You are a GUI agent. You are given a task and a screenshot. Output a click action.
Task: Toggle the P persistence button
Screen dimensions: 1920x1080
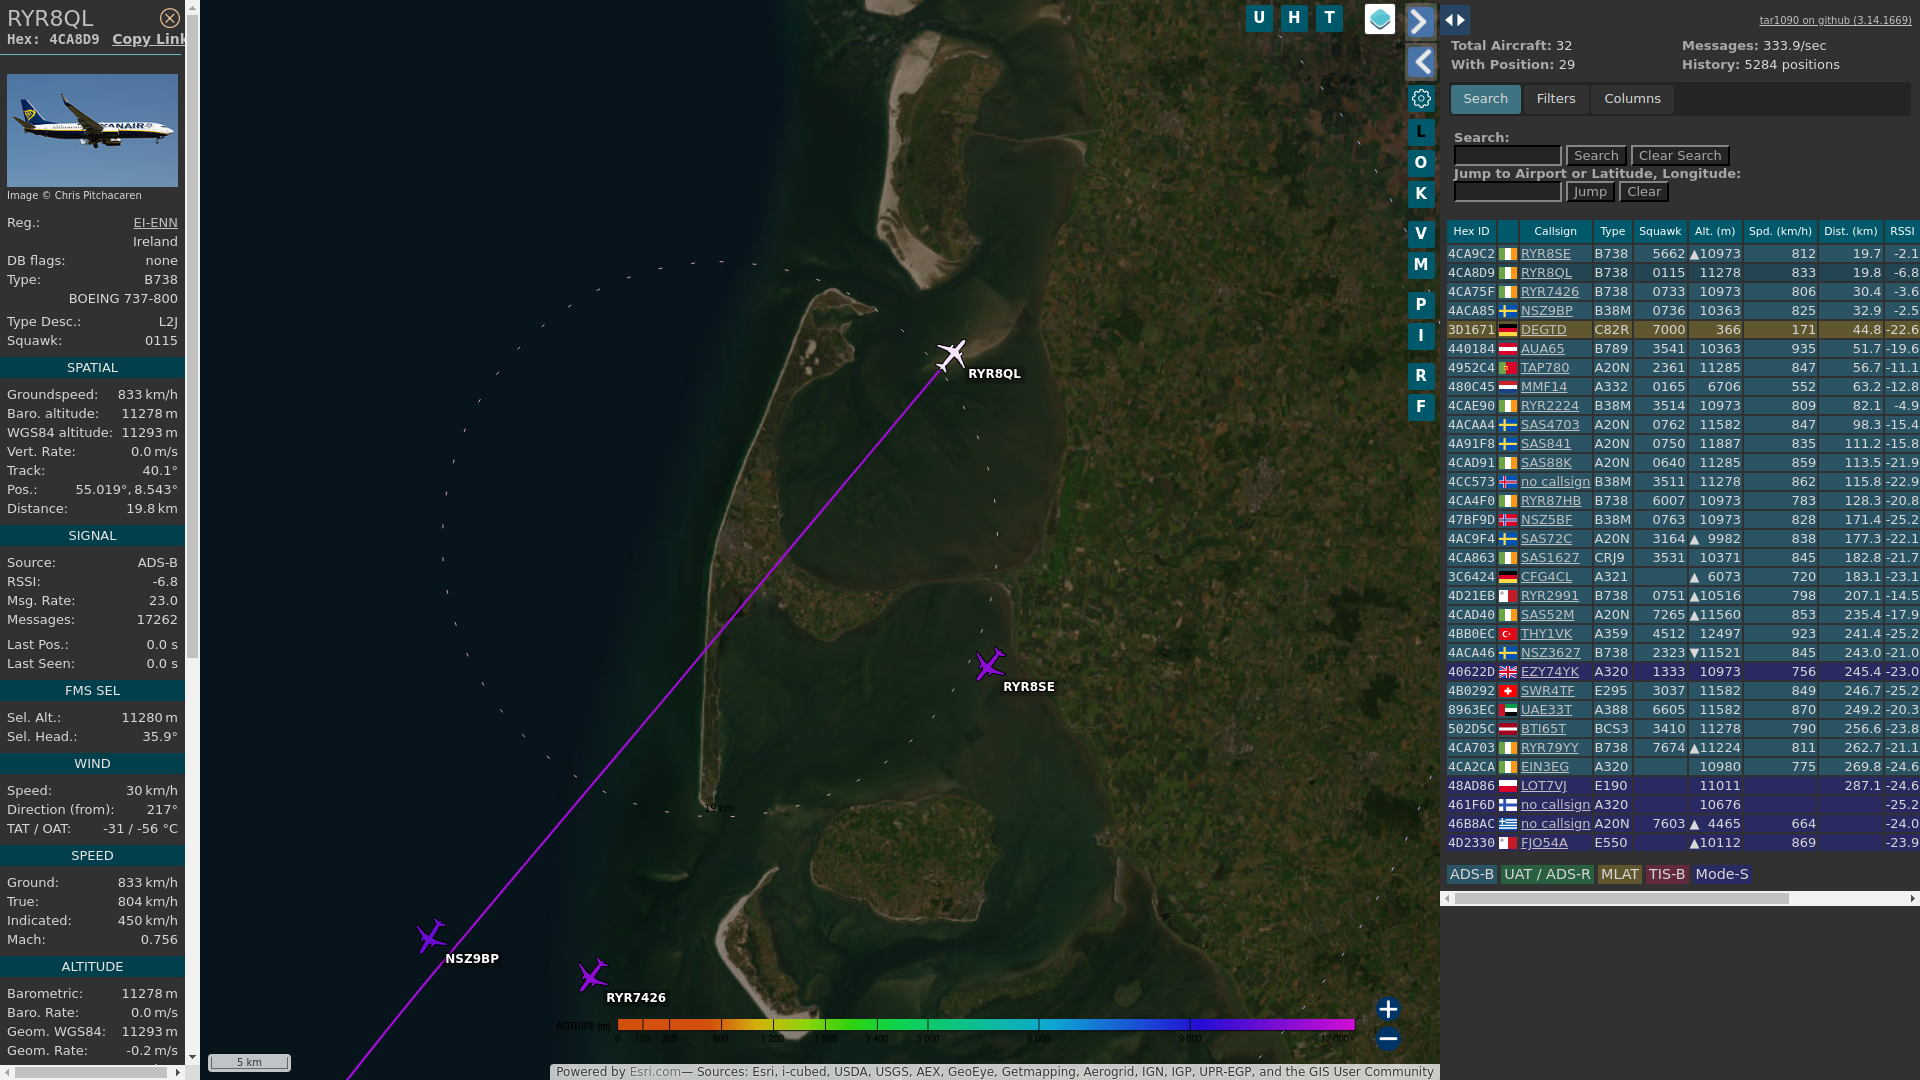1421,305
